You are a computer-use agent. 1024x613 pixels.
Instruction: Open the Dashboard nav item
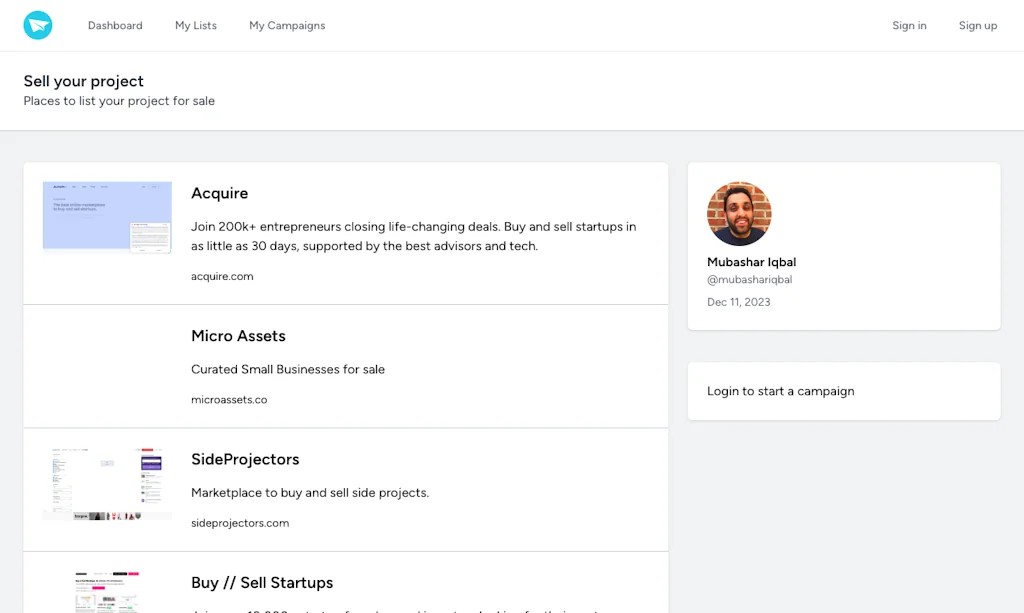click(115, 26)
